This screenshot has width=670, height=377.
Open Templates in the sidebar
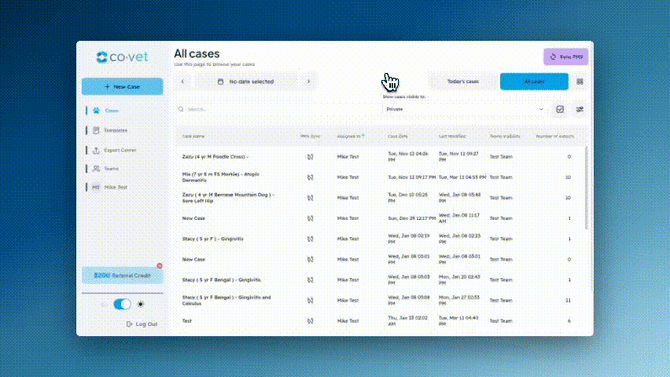coord(116,130)
